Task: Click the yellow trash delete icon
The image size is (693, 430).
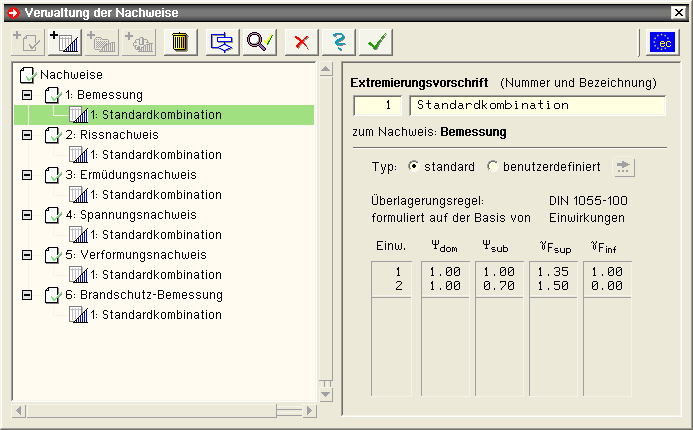Action: (180, 42)
